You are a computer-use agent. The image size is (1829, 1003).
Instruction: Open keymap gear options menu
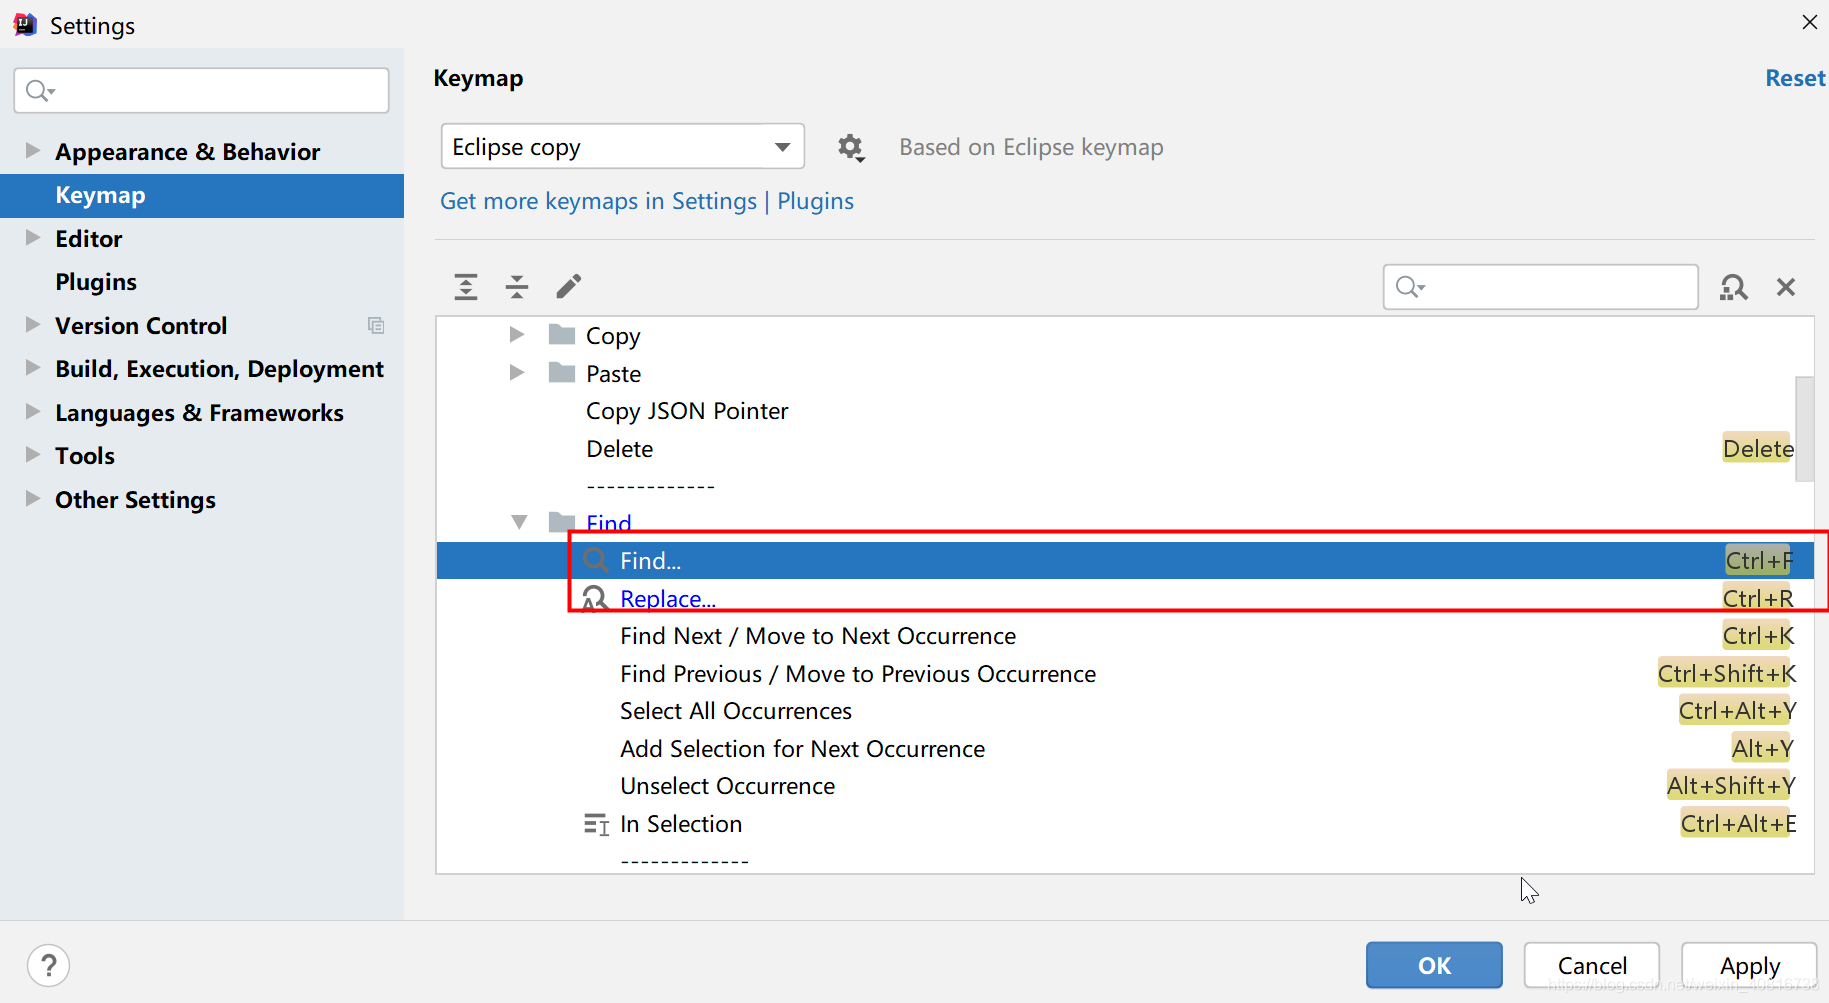point(851,148)
